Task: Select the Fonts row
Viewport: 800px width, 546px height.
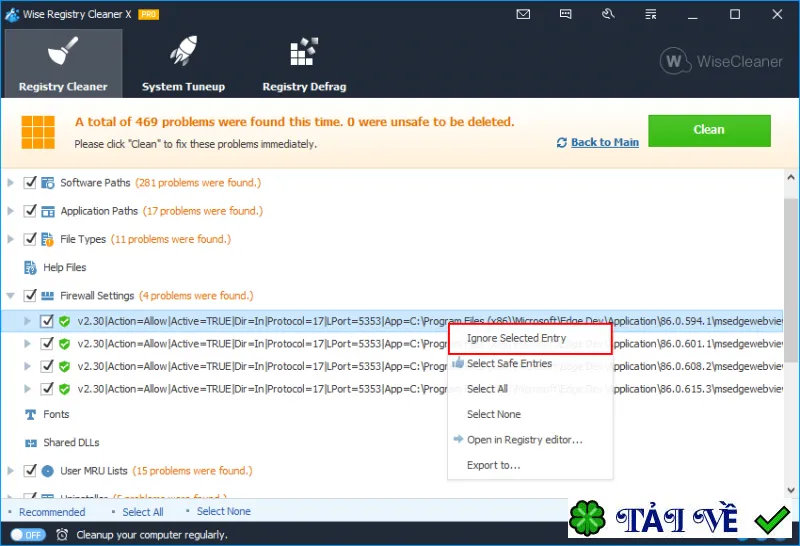Action: [x=392, y=414]
